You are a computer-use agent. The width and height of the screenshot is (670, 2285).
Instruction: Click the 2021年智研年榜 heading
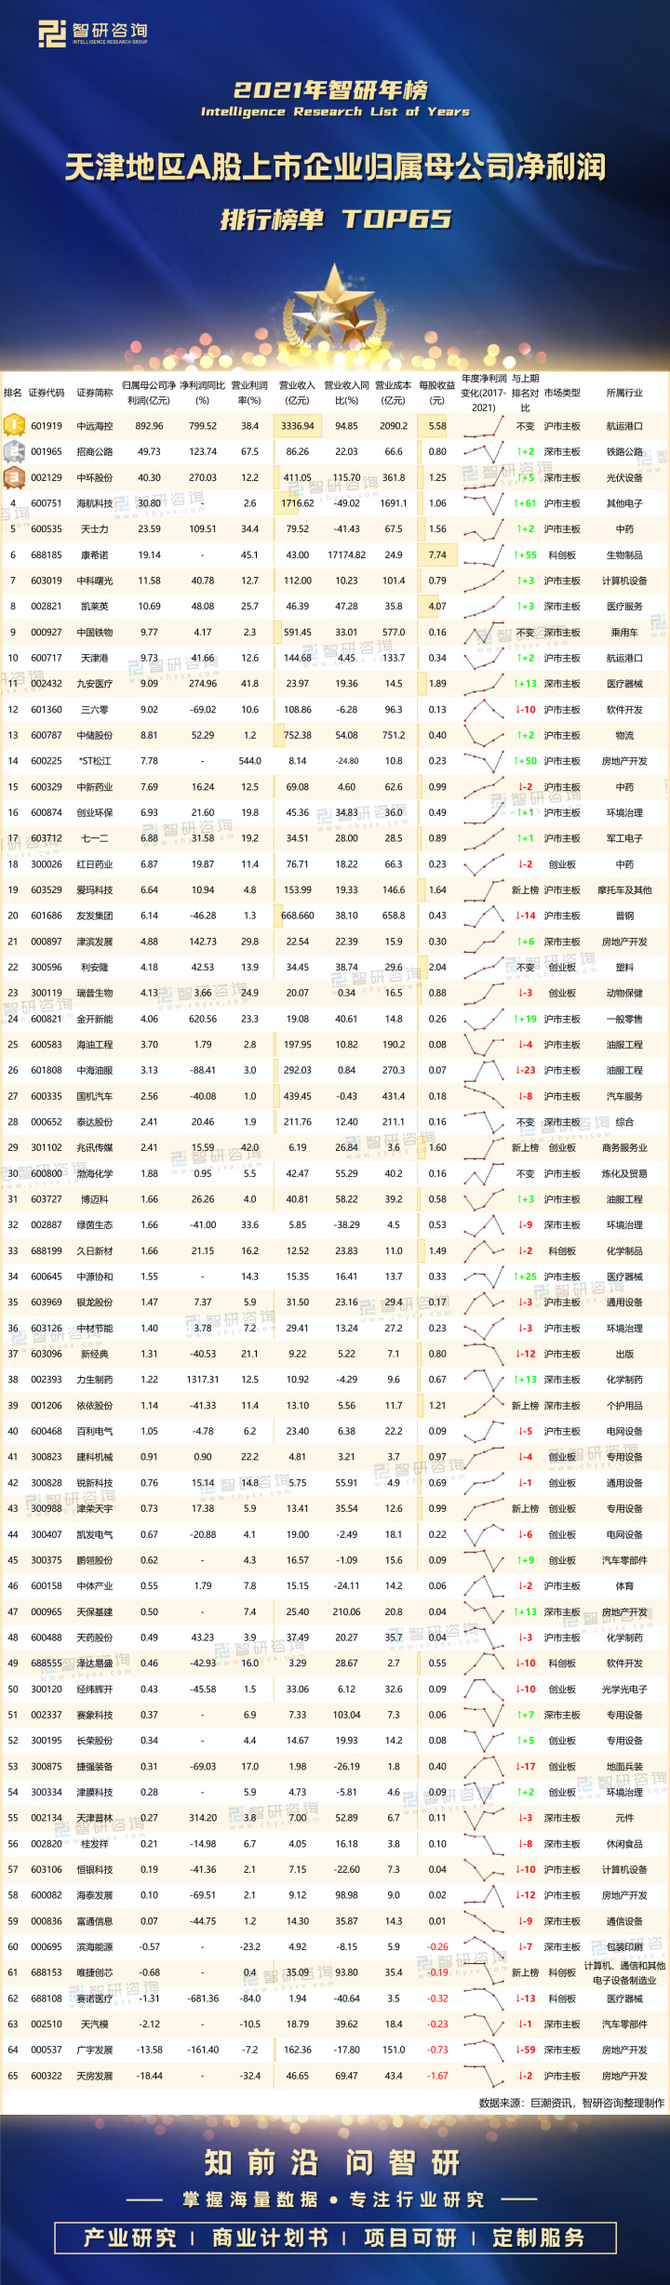tap(331, 90)
